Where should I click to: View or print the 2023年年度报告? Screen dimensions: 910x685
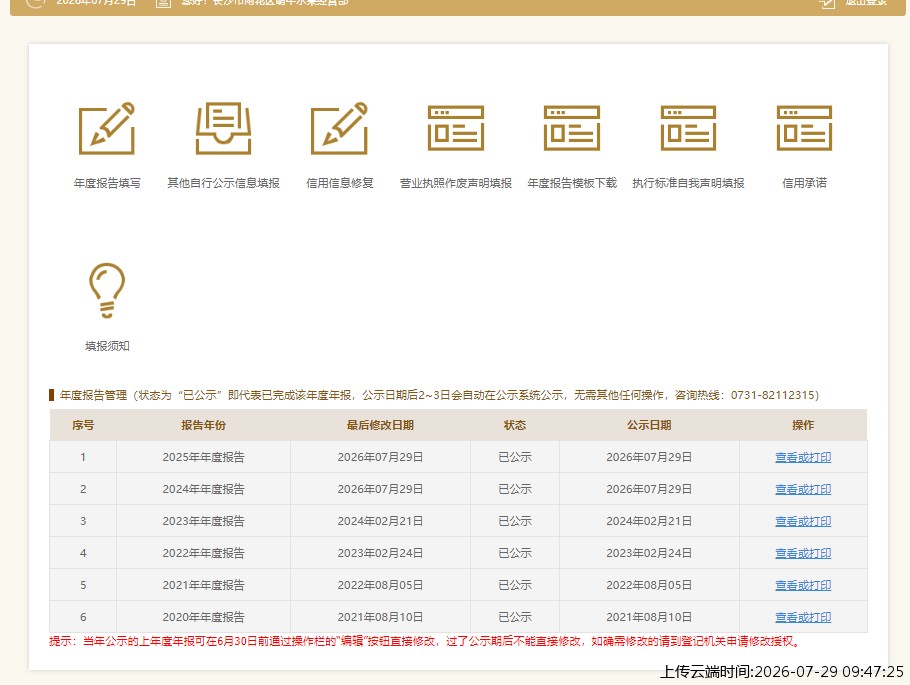coord(803,521)
